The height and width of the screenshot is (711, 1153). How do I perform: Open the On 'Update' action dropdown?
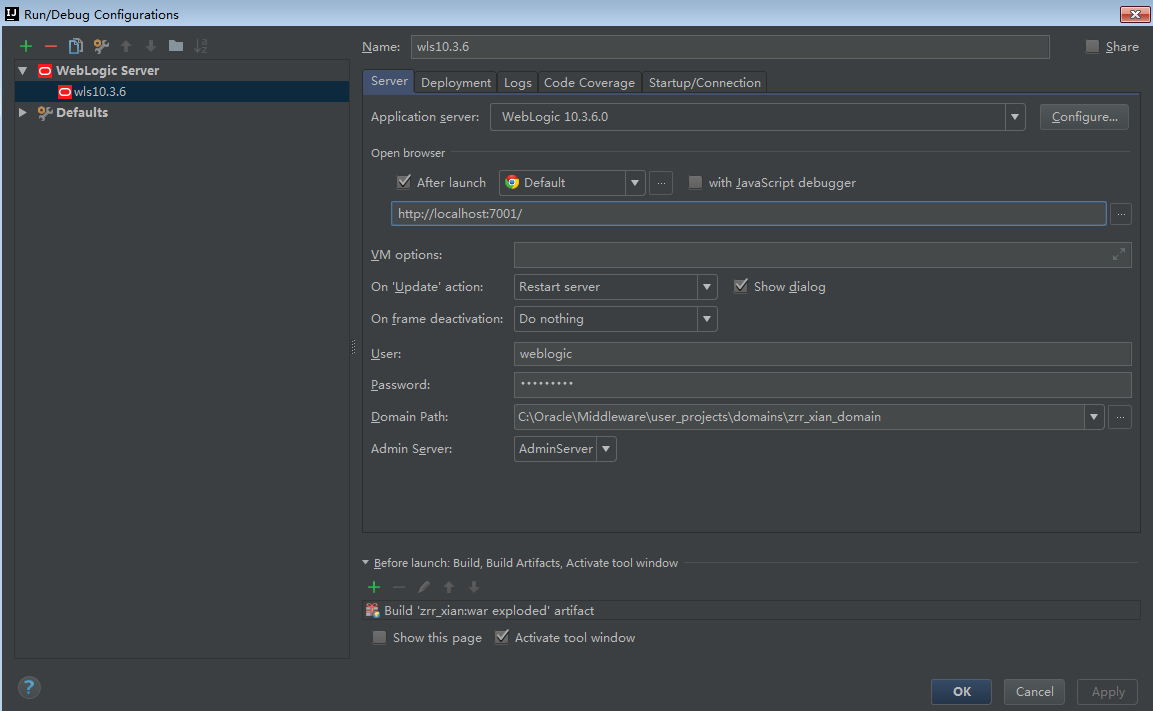click(x=707, y=287)
